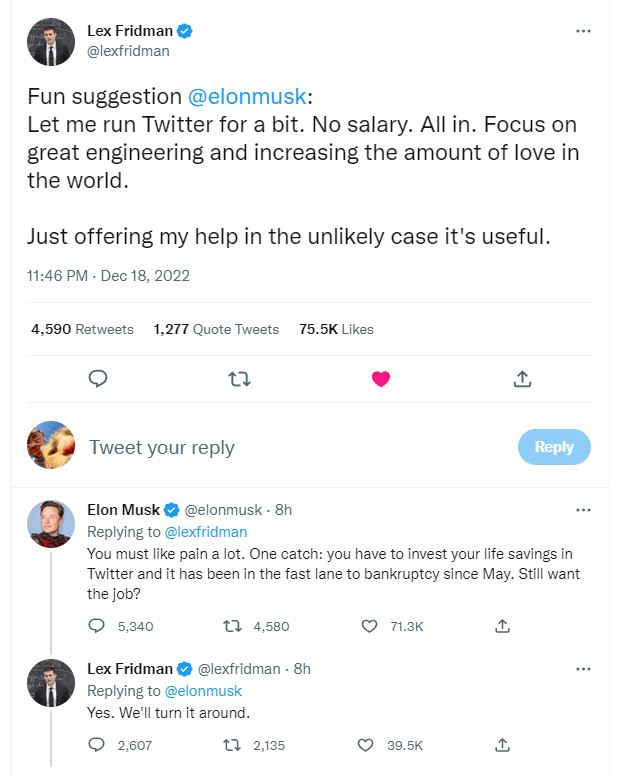Unlike the main tweet with the pink heart
This screenshot has height=776, width=619.
coord(380,379)
